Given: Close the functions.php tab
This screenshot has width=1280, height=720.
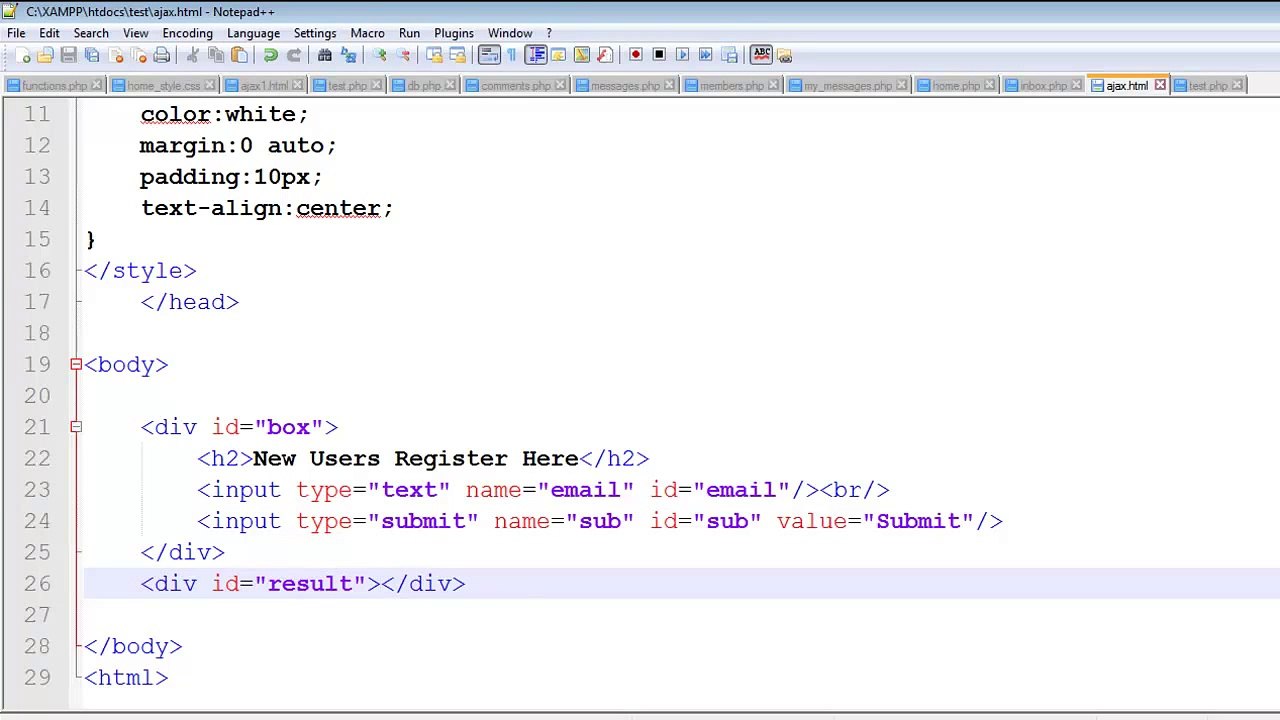Looking at the screenshot, I should [96, 86].
